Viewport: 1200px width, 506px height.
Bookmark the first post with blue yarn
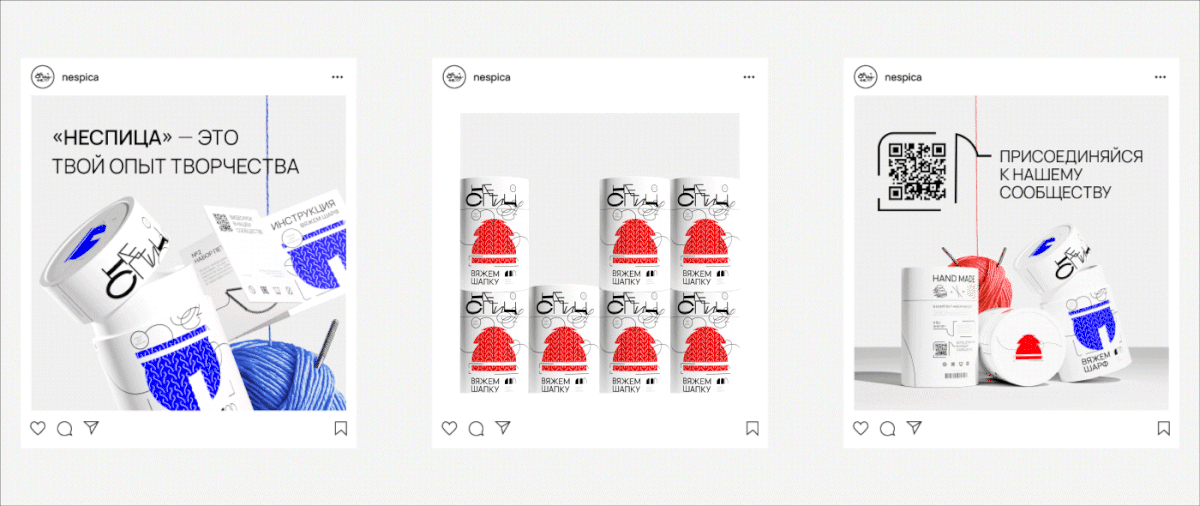(340, 428)
